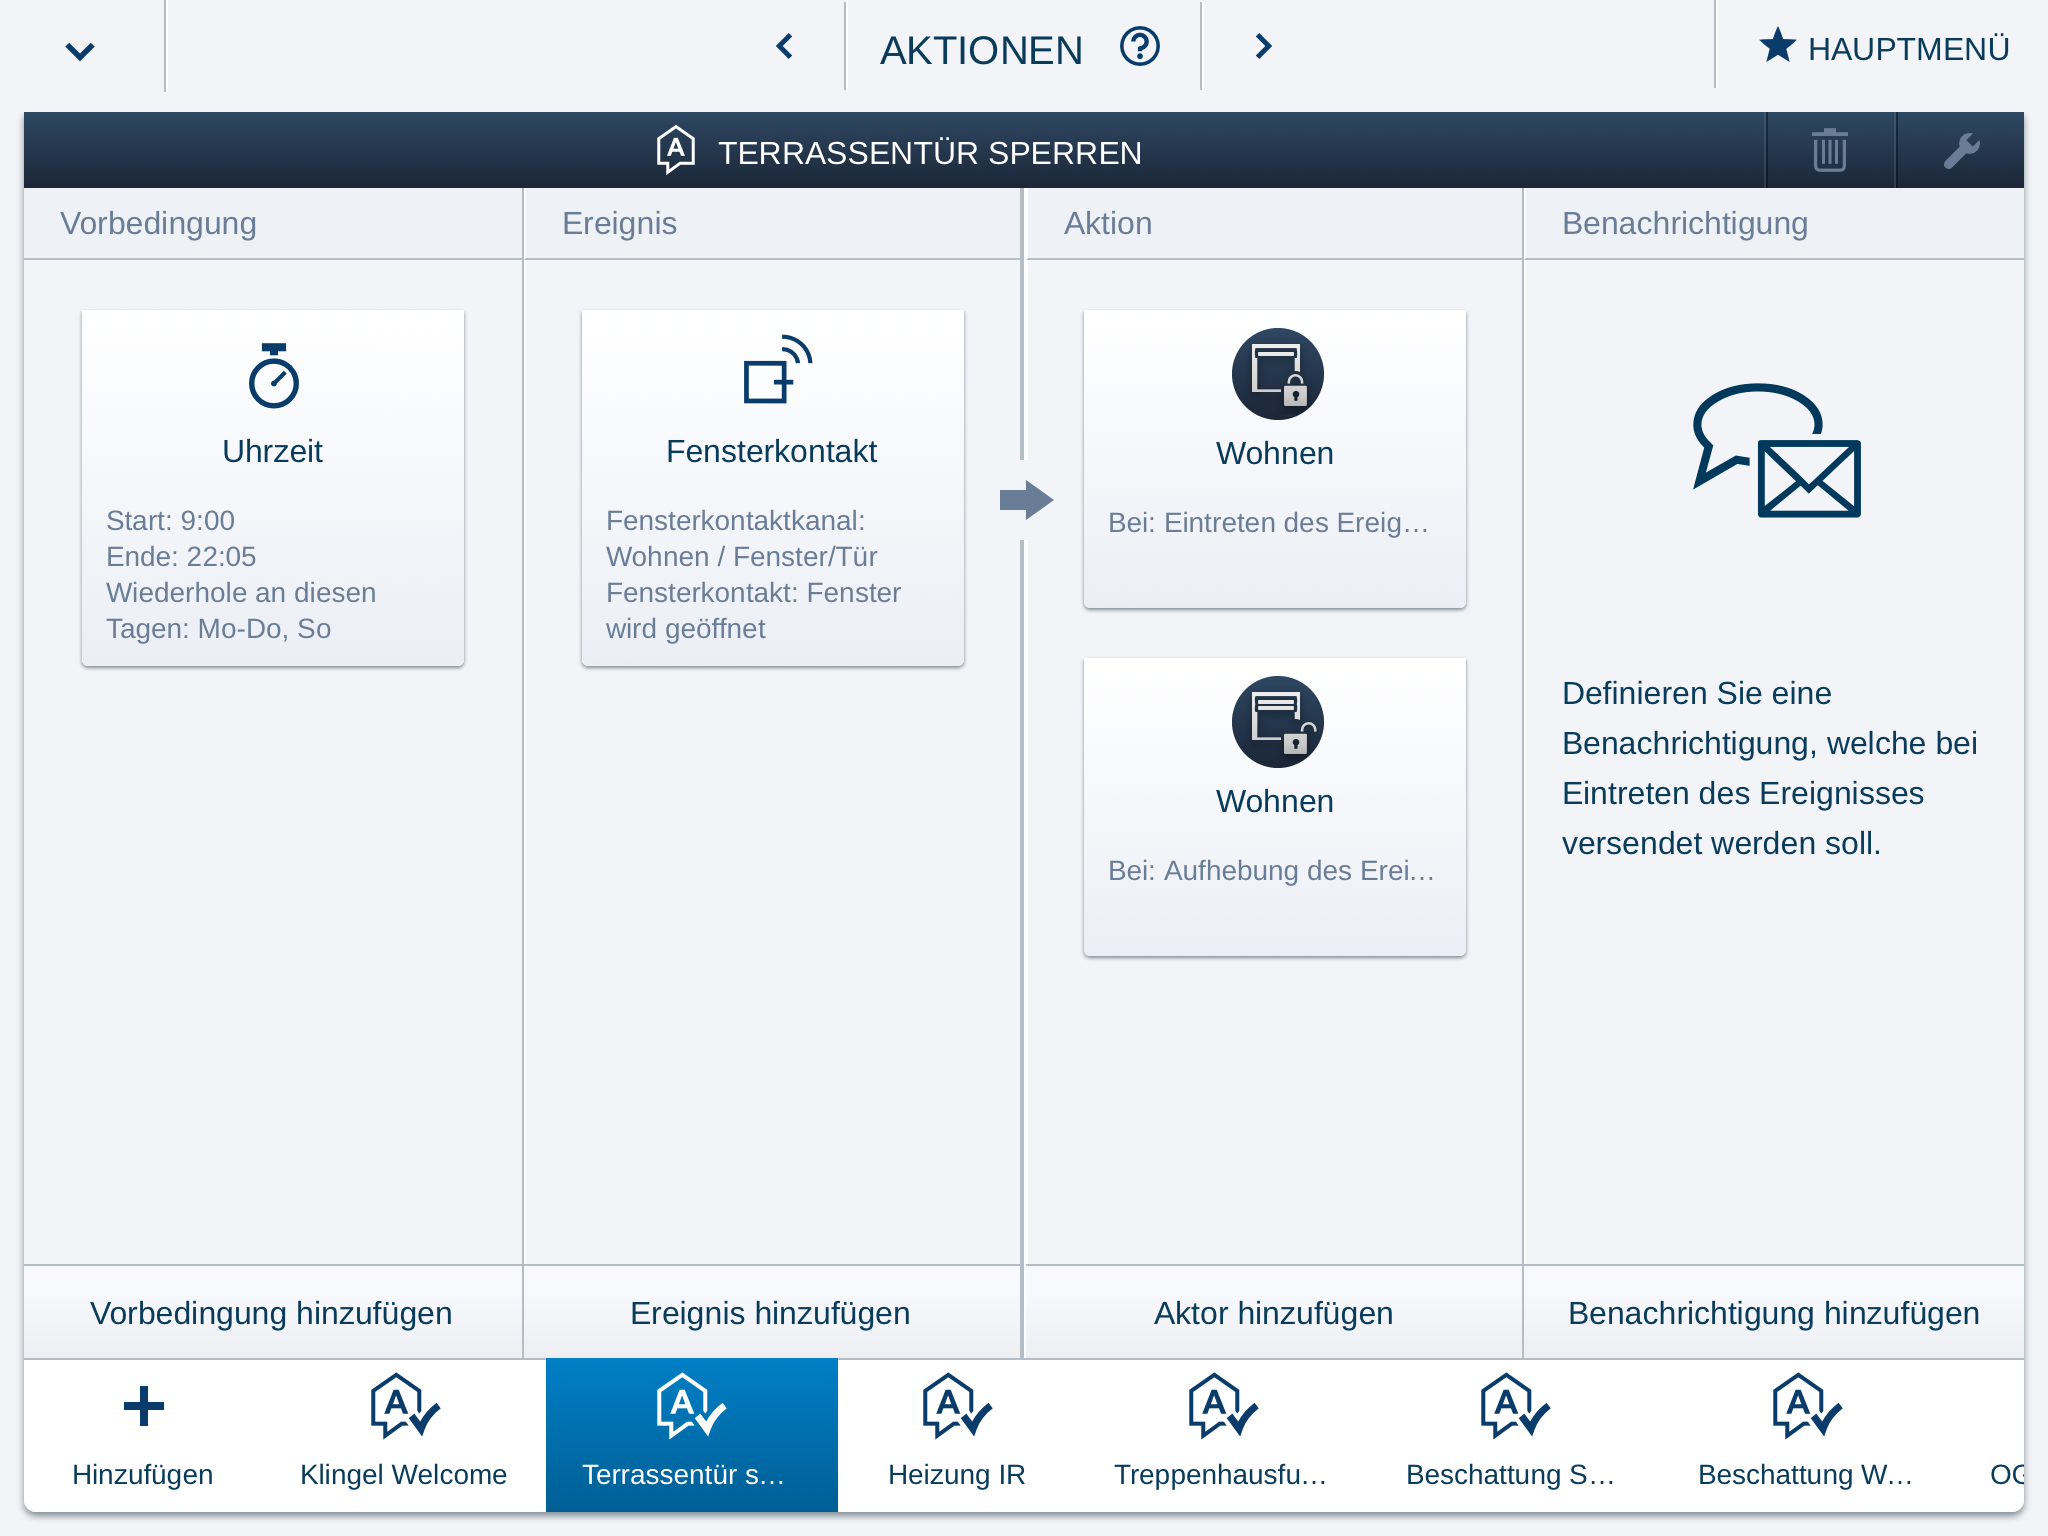Switch to Beschattung S… action tab
The image size is (2048, 1536).
click(1512, 1434)
